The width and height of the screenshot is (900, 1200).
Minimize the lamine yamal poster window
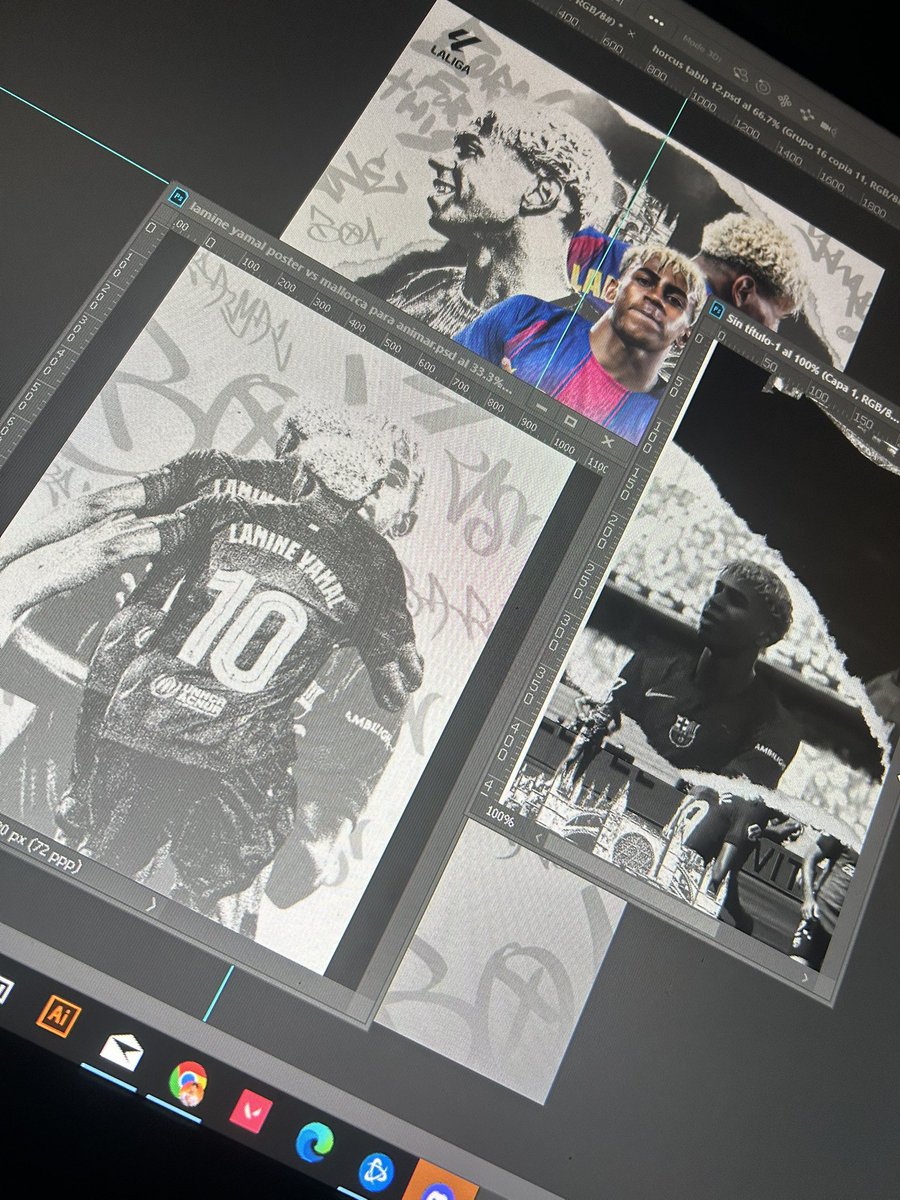[543, 407]
